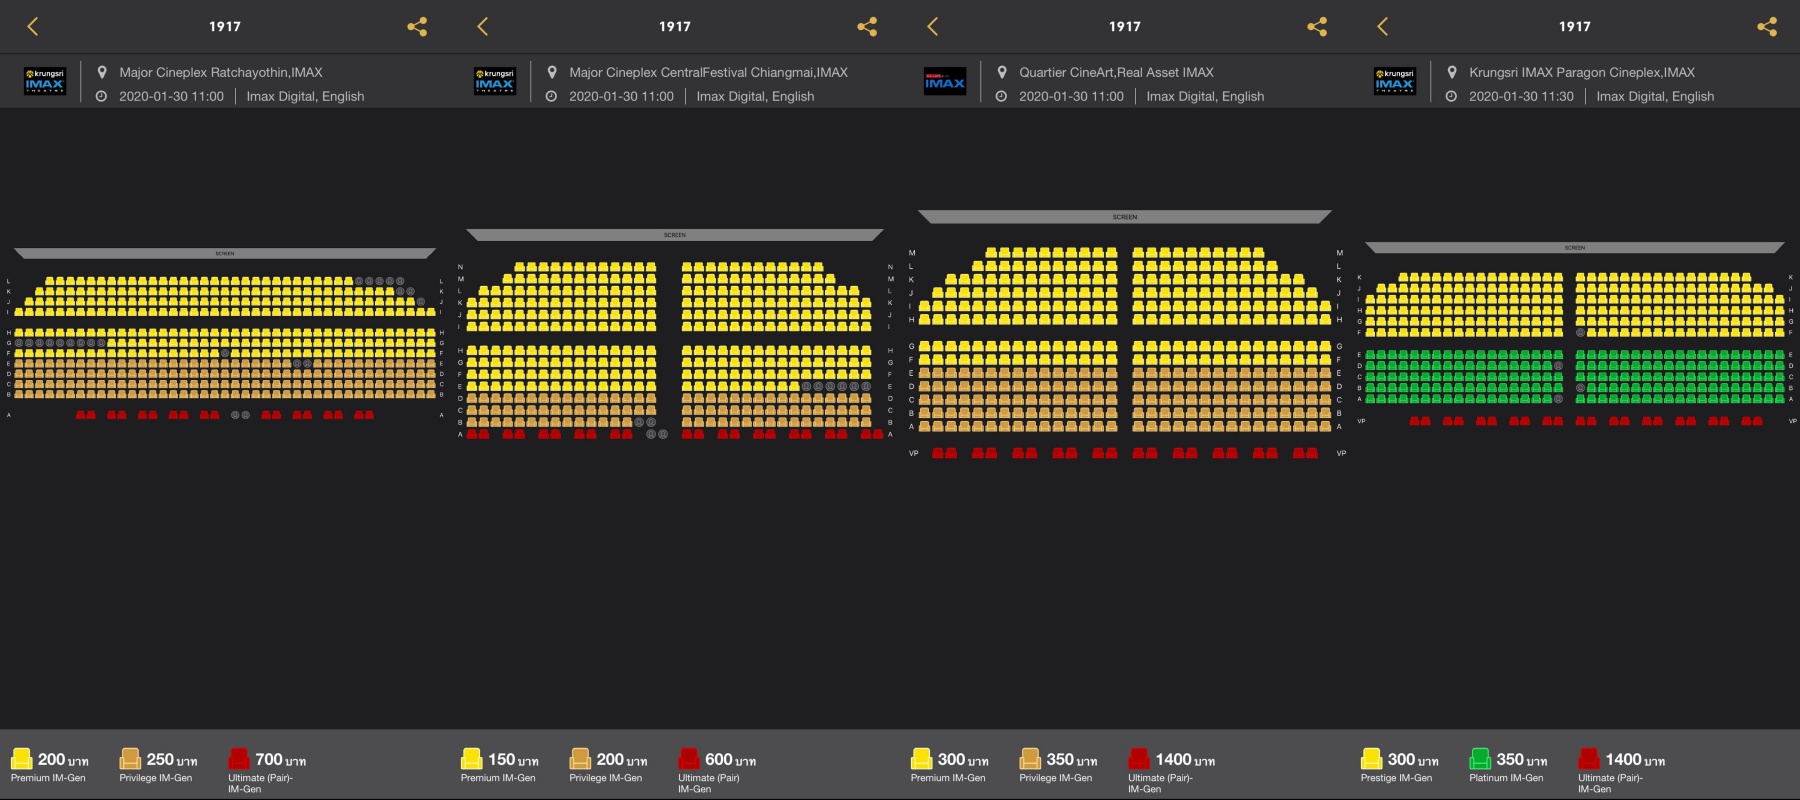Tap the 1917 title above Major Cineplex Ratchayothin

click(225, 27)
